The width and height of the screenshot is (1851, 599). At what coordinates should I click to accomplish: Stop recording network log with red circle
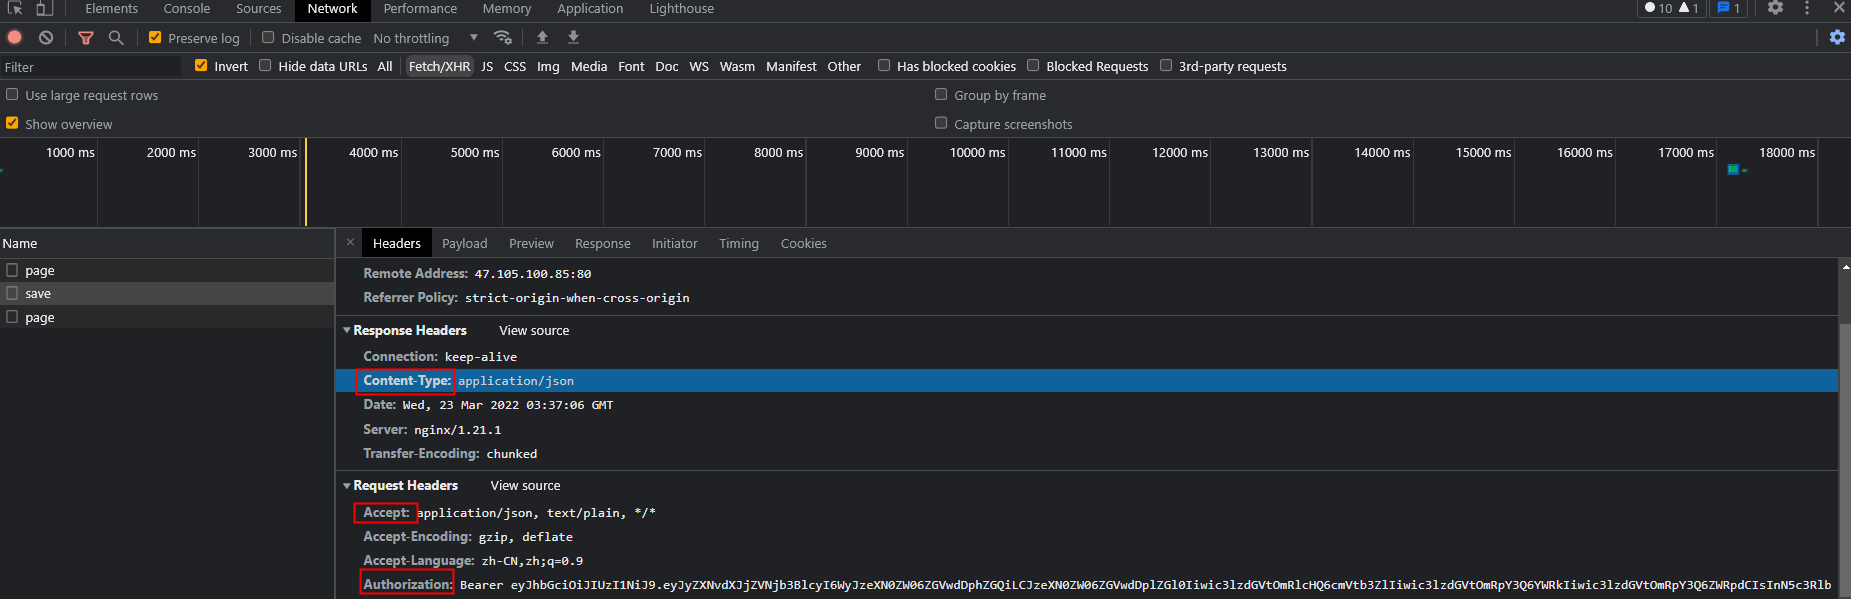[15, 37]
